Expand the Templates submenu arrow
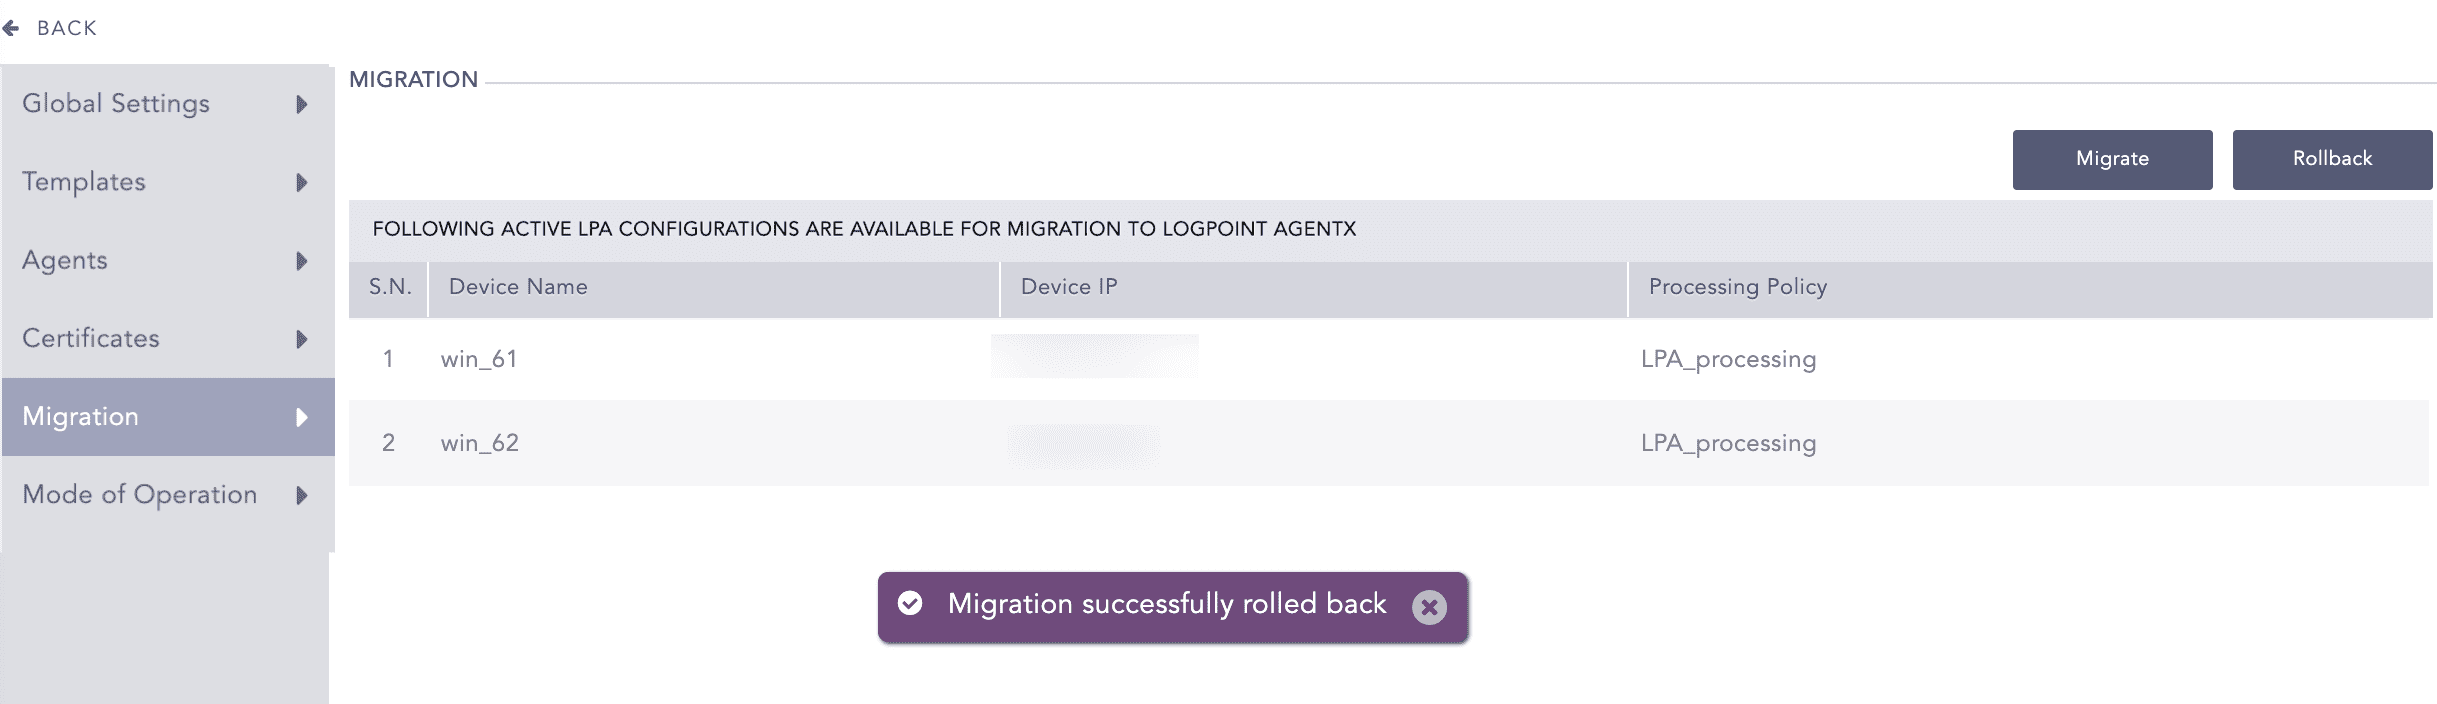The image size is (2437, 704). 302,182
